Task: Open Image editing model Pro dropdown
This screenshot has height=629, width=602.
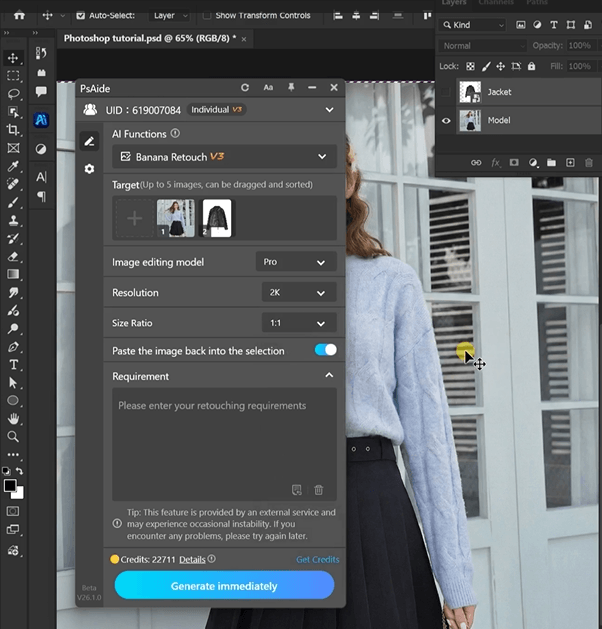Action: point(296,262)
